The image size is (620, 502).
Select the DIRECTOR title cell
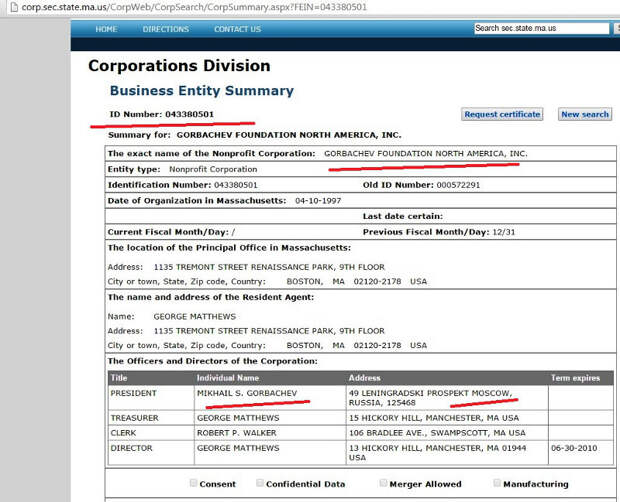pos(151,453)
